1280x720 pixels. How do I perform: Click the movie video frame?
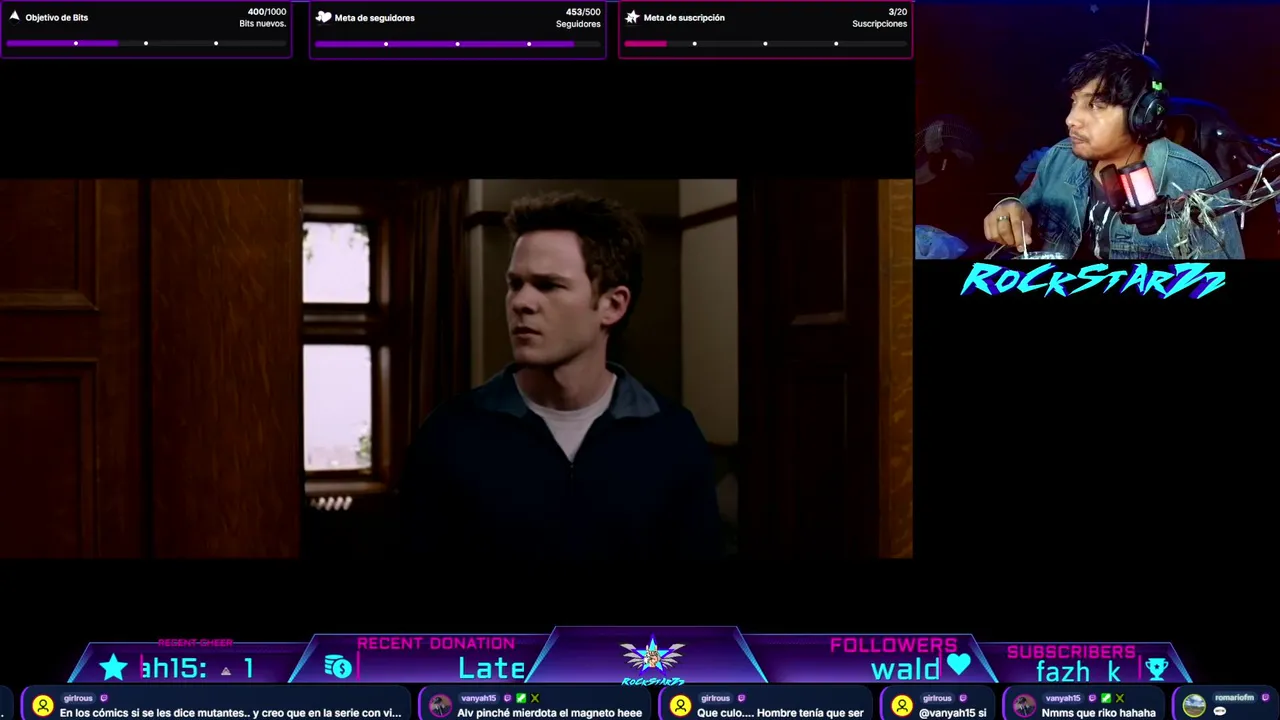click(x=456, y=369)
